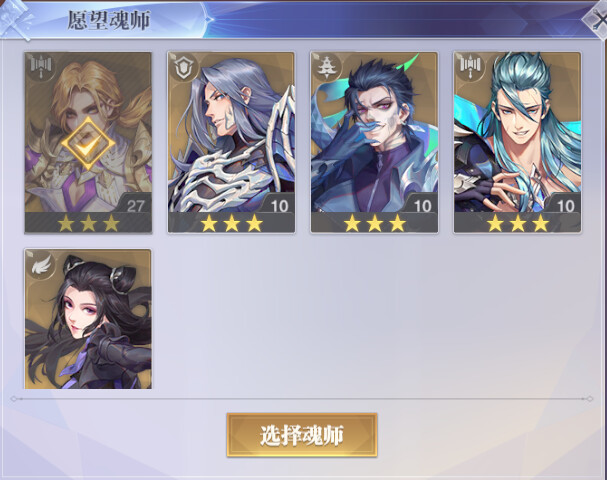
Task: Click the hammer emblem beside 愿望魂师 title
Action: 15,21
